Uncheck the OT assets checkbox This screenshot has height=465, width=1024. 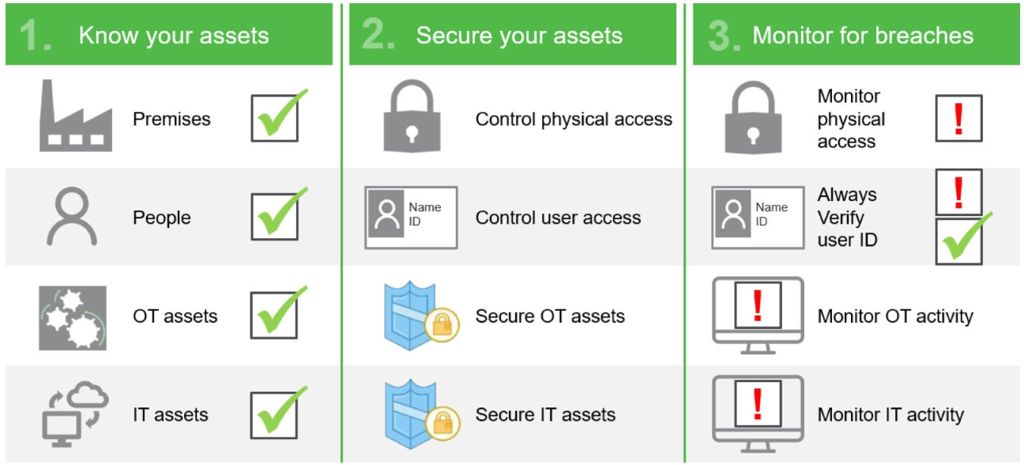pos(275,315)
